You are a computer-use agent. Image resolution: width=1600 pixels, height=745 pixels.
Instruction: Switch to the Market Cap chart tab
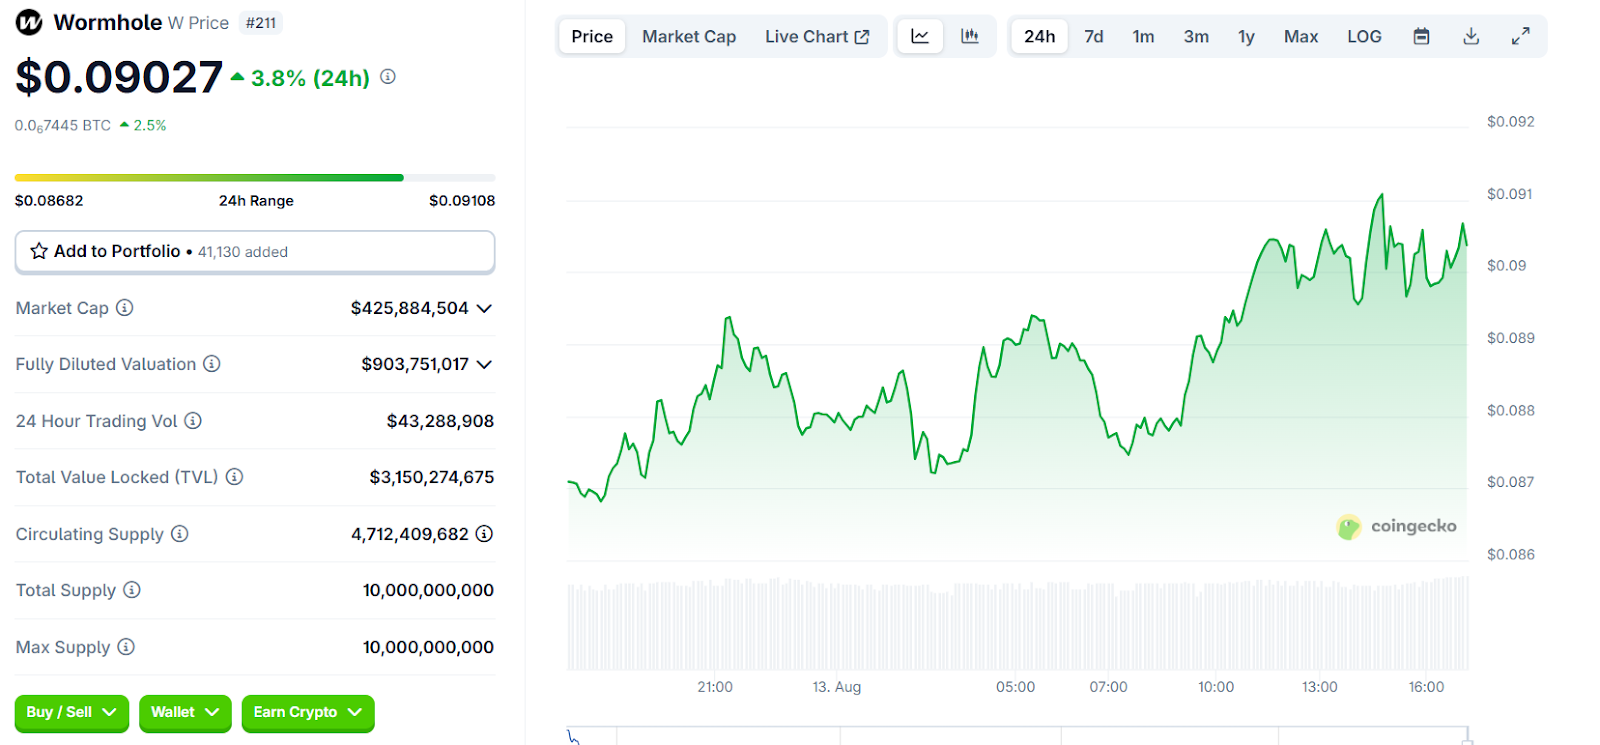pos(689,37)
